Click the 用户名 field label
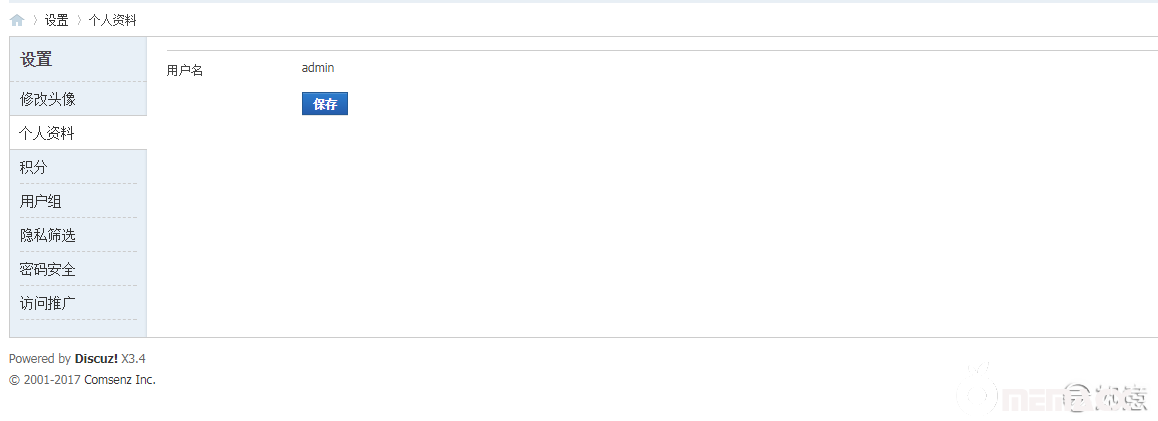Viewport: 1158px width, 421px height. (x=185, y=71)
